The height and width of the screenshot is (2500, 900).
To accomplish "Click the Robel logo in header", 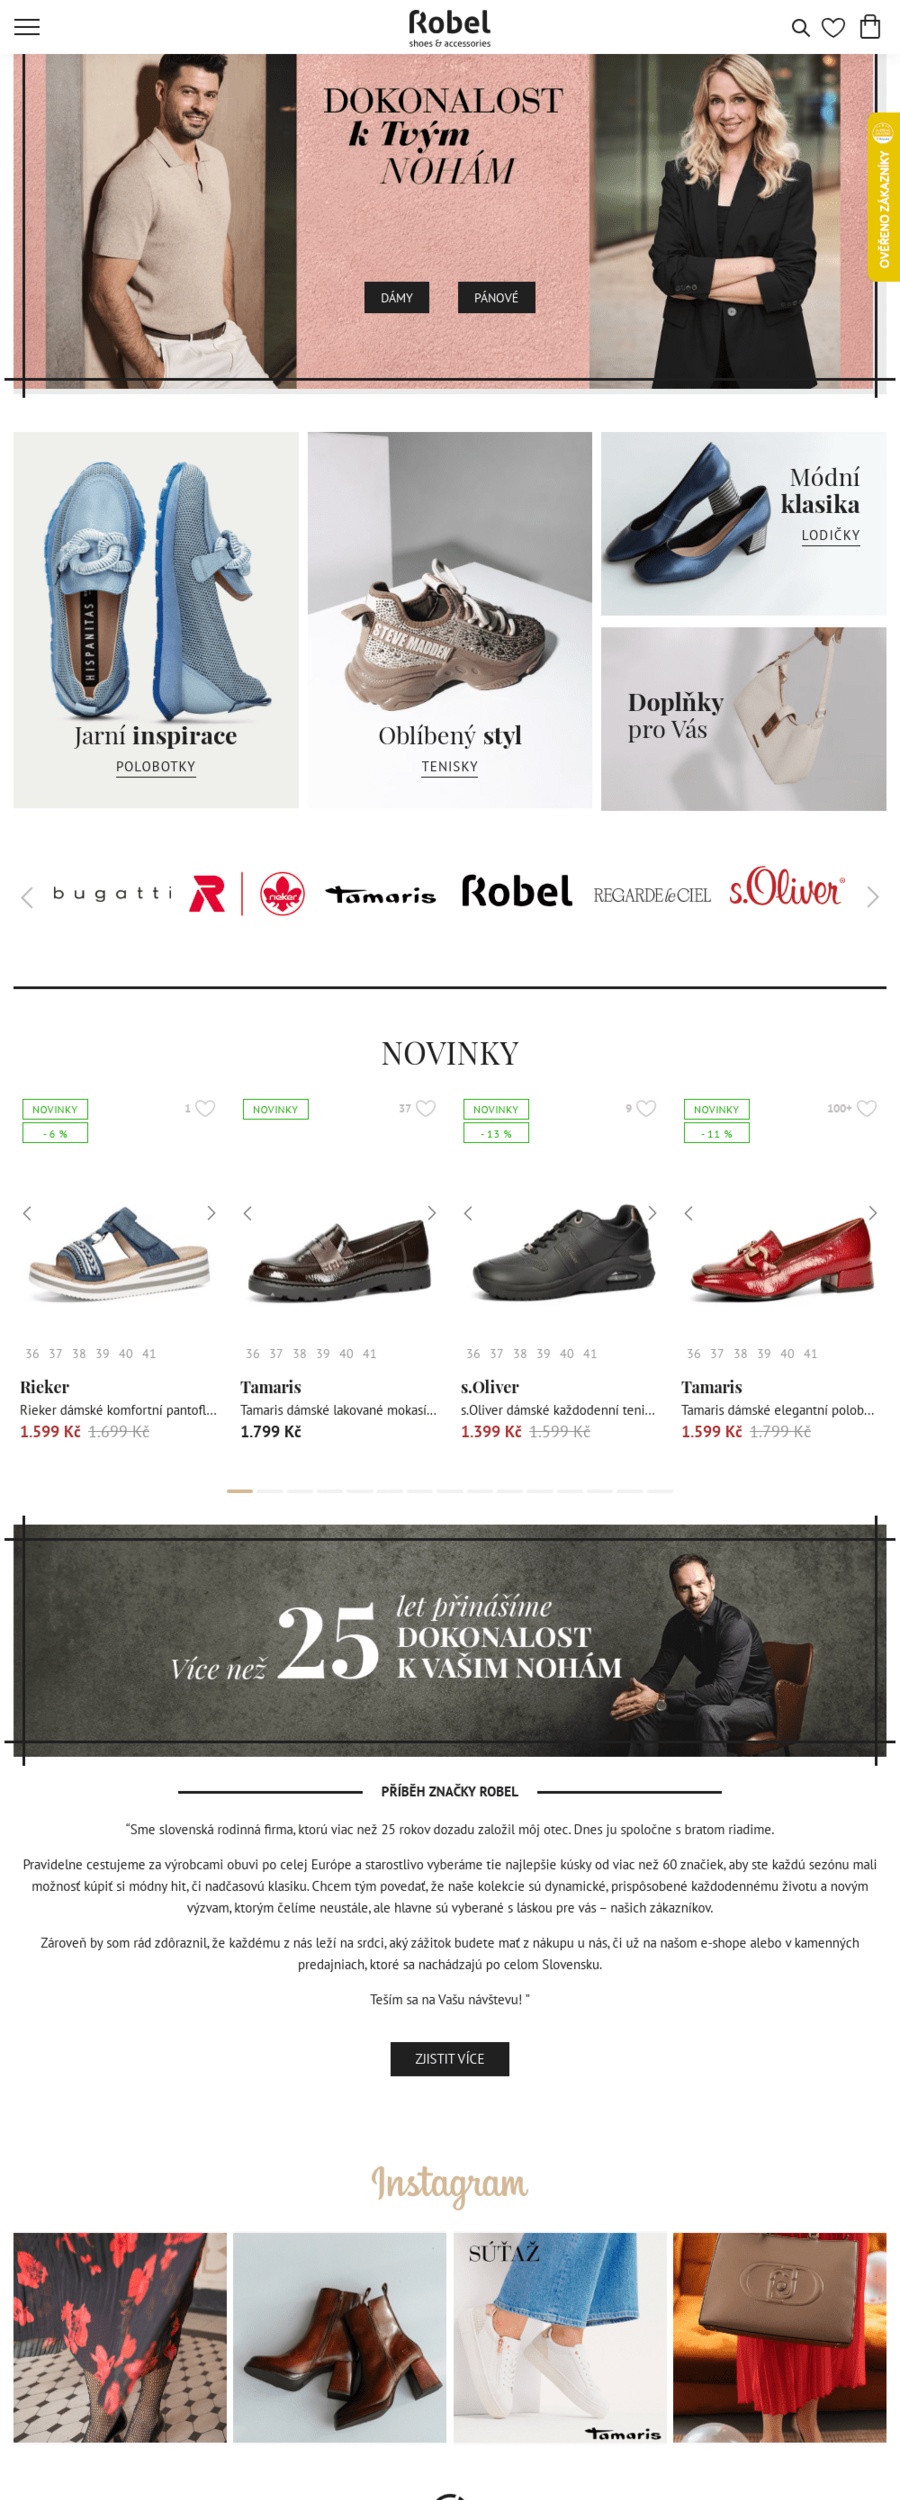I will point(450,28).
